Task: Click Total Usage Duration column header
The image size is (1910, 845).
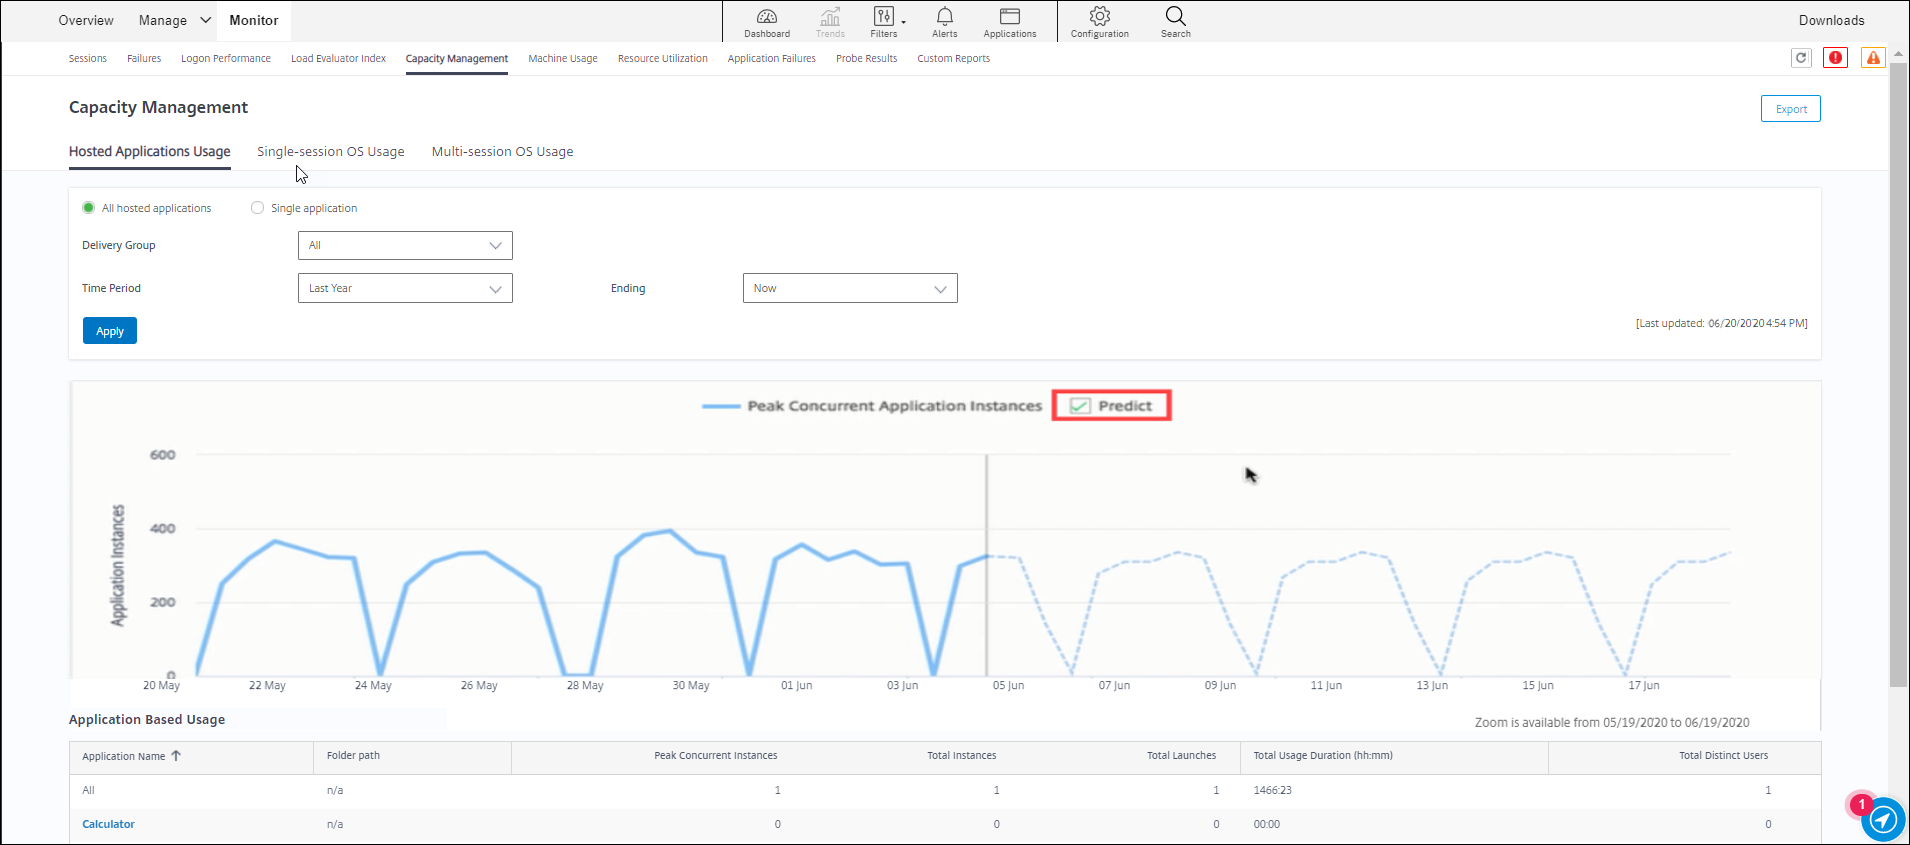Action: 1323,755
